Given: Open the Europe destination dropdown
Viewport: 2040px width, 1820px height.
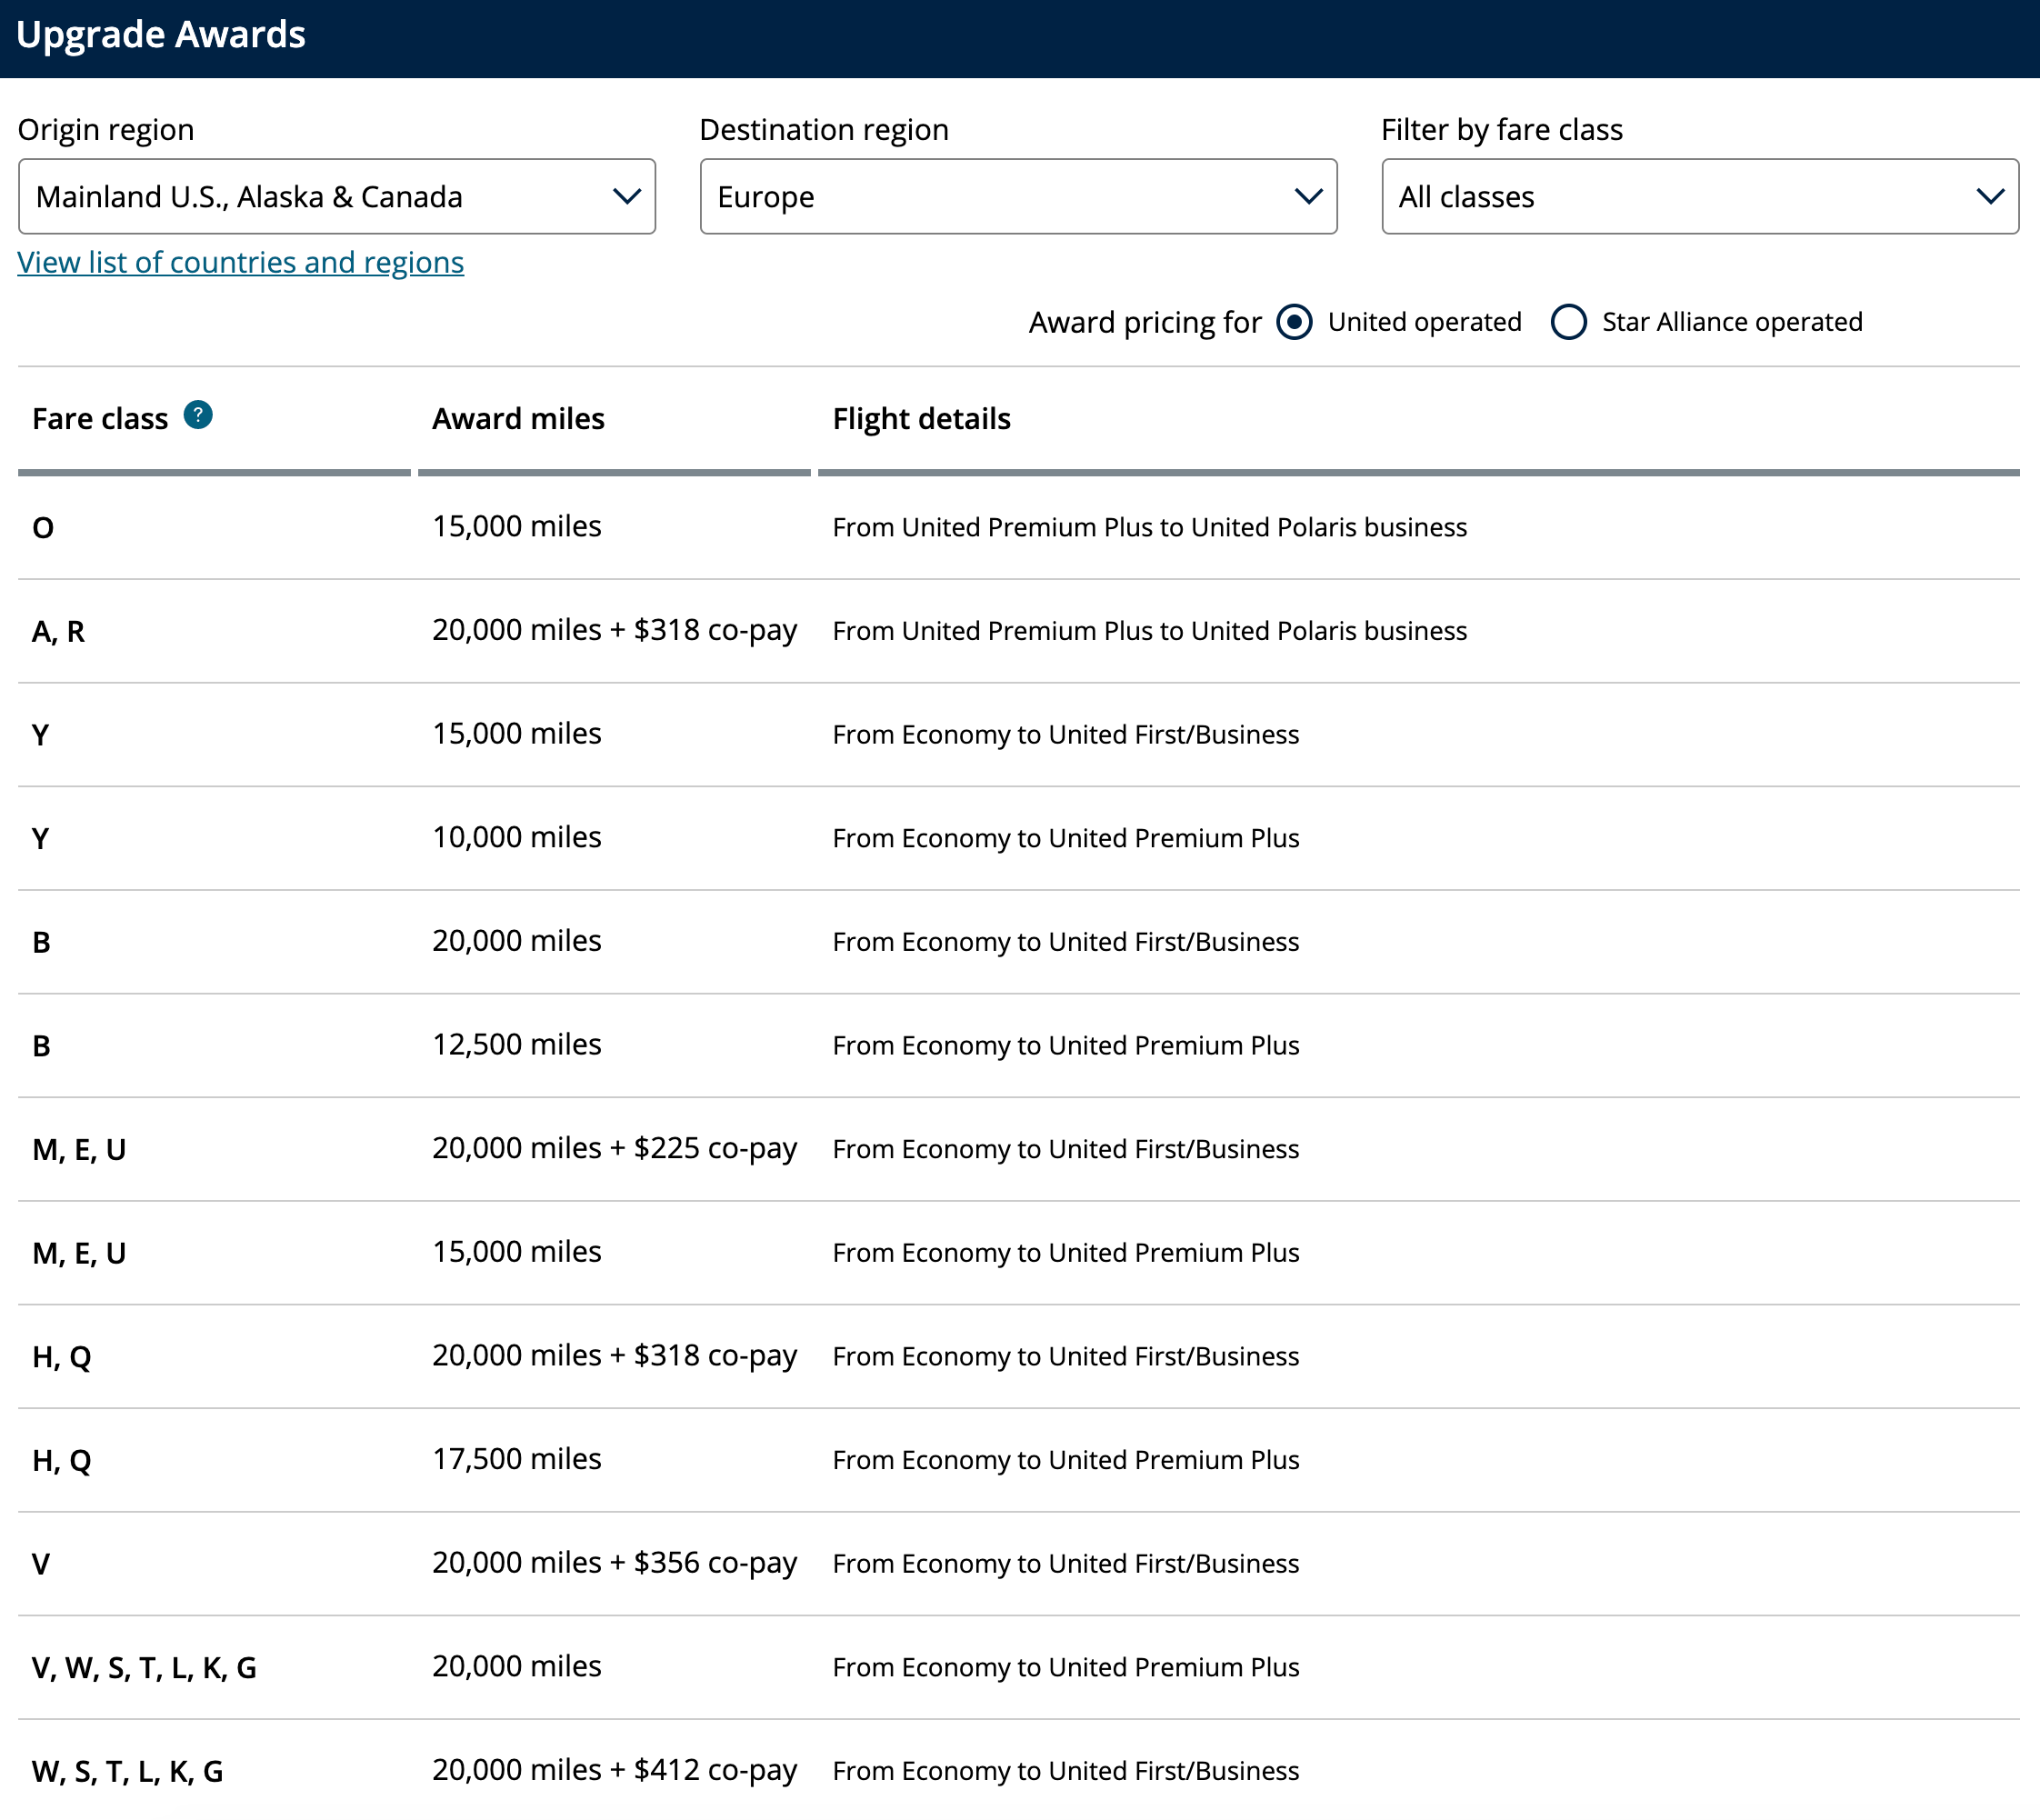Looking at the screenshot, I should pos(1017,196).
